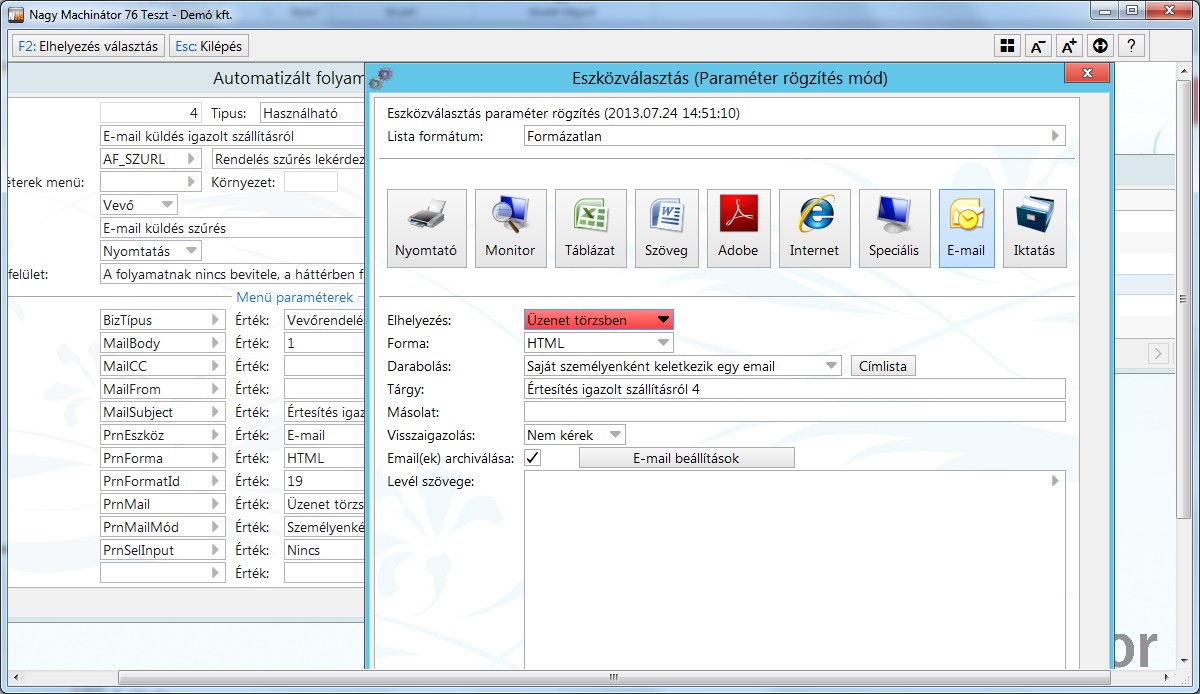The width and height of the screenshot is (1200, 694).
Task: Click F2: Elhelyezés választás button
Action: pyautogui.click(x=88, y=46)
